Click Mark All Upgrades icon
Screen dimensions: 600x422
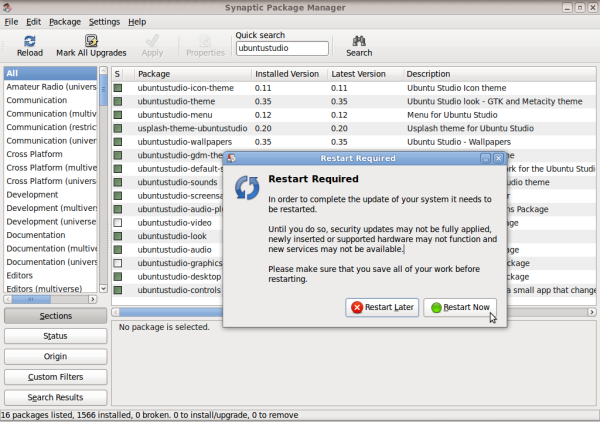coord(91,41)
